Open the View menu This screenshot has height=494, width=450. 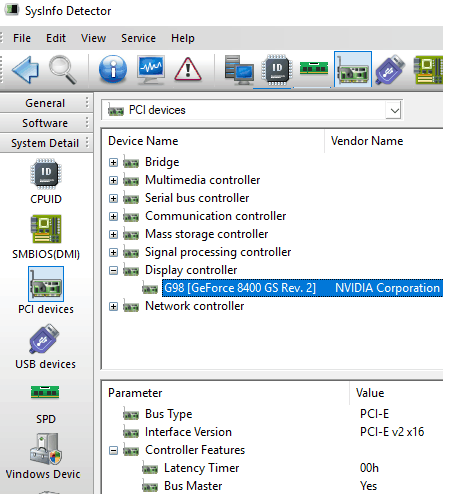click(93, 38)
